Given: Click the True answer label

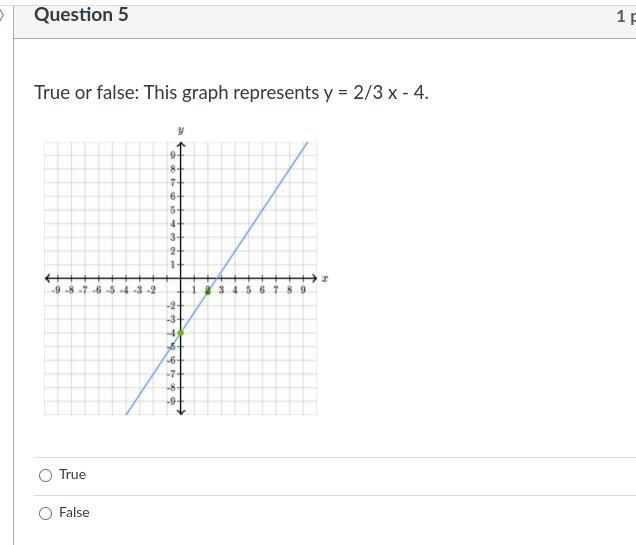Looking at the screenshot, I should [73, 474].
